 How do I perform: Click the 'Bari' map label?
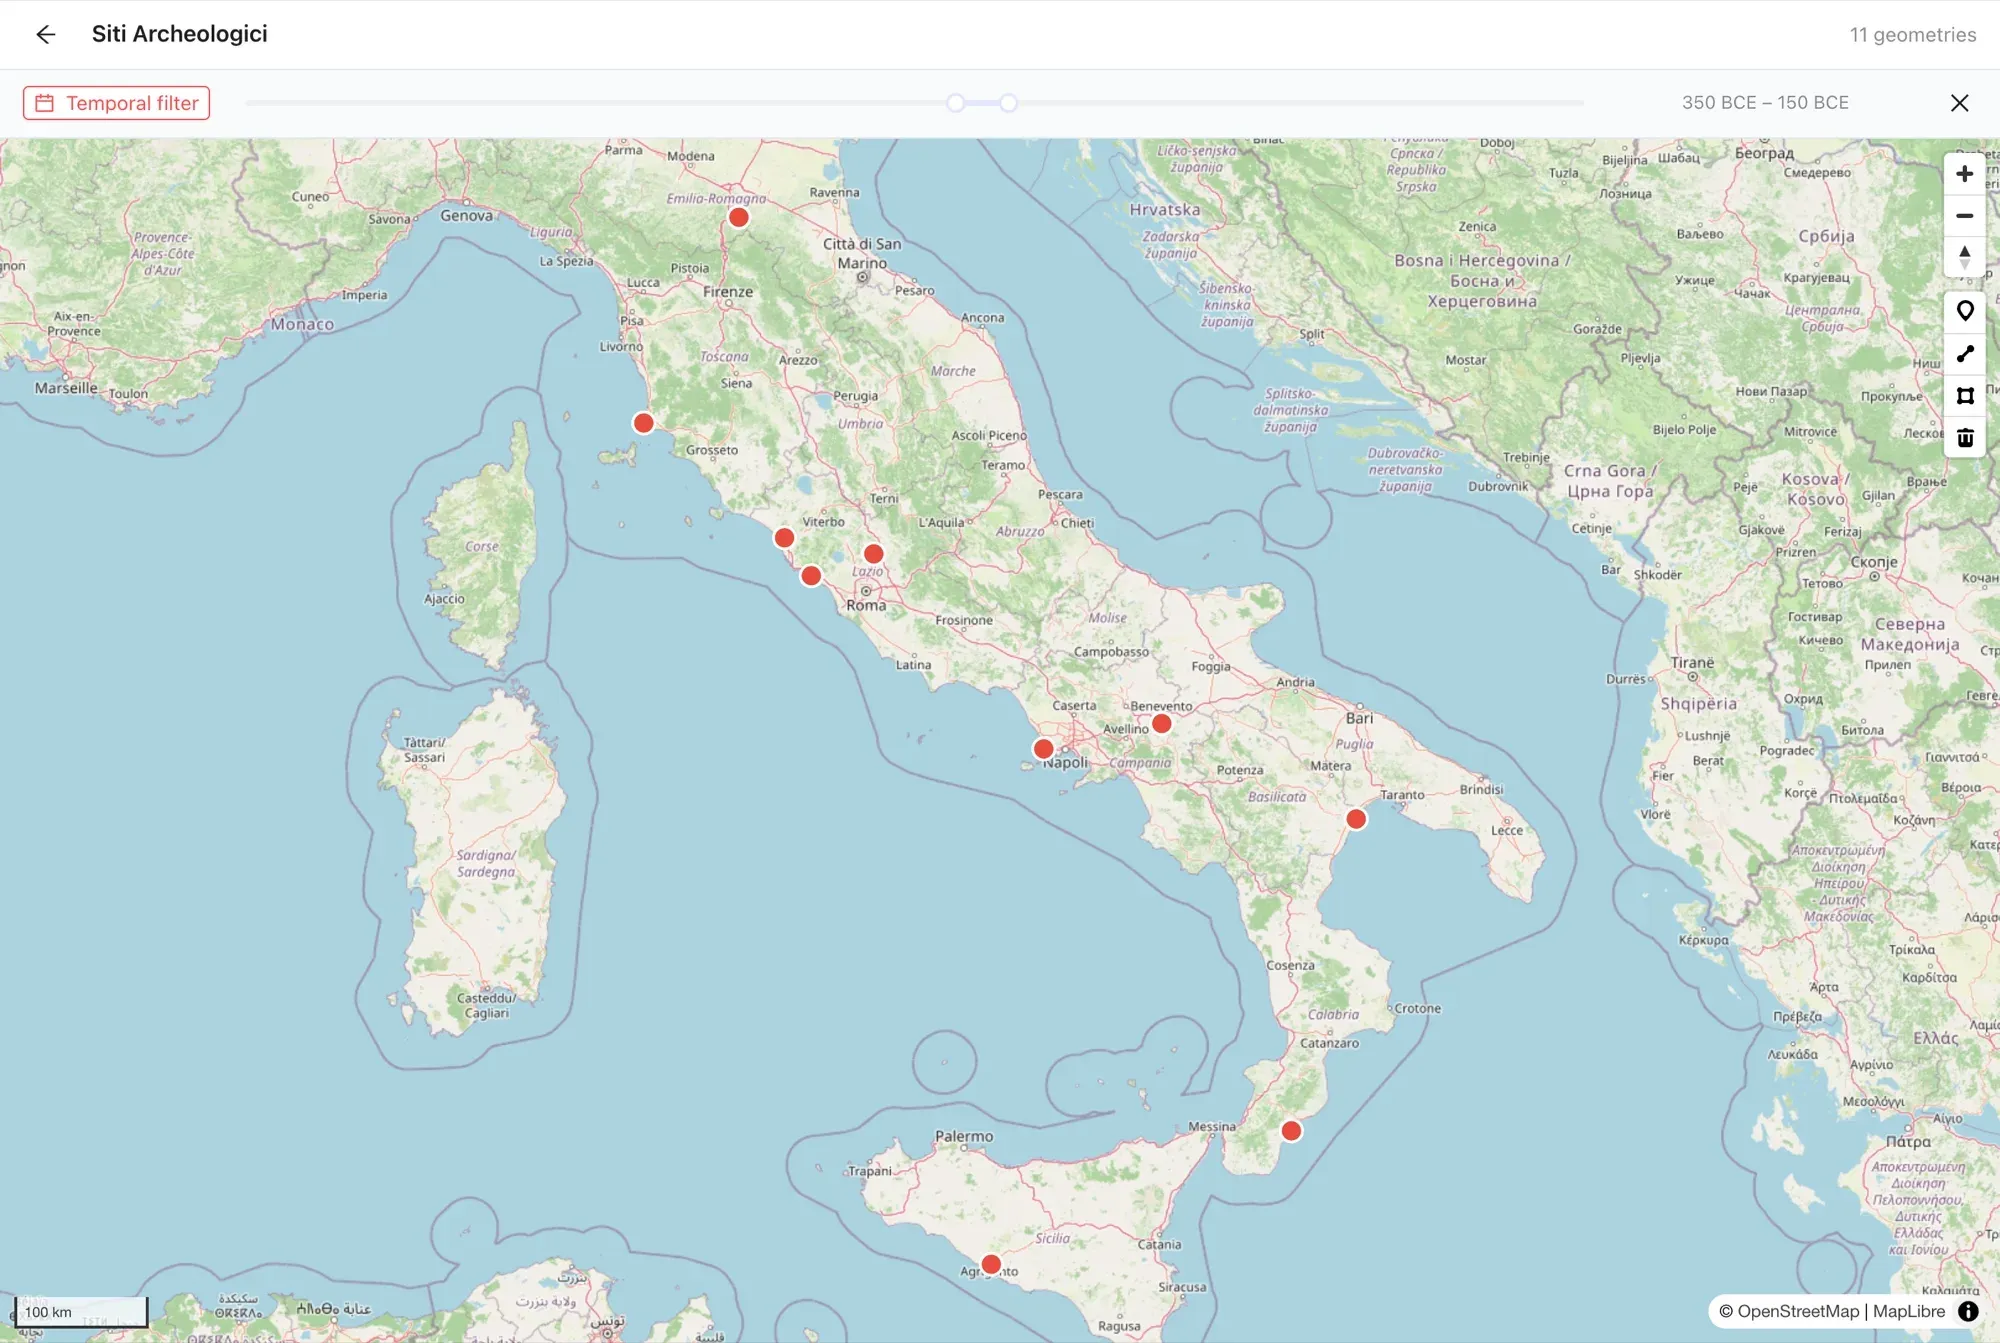[x=1359, y=718]
